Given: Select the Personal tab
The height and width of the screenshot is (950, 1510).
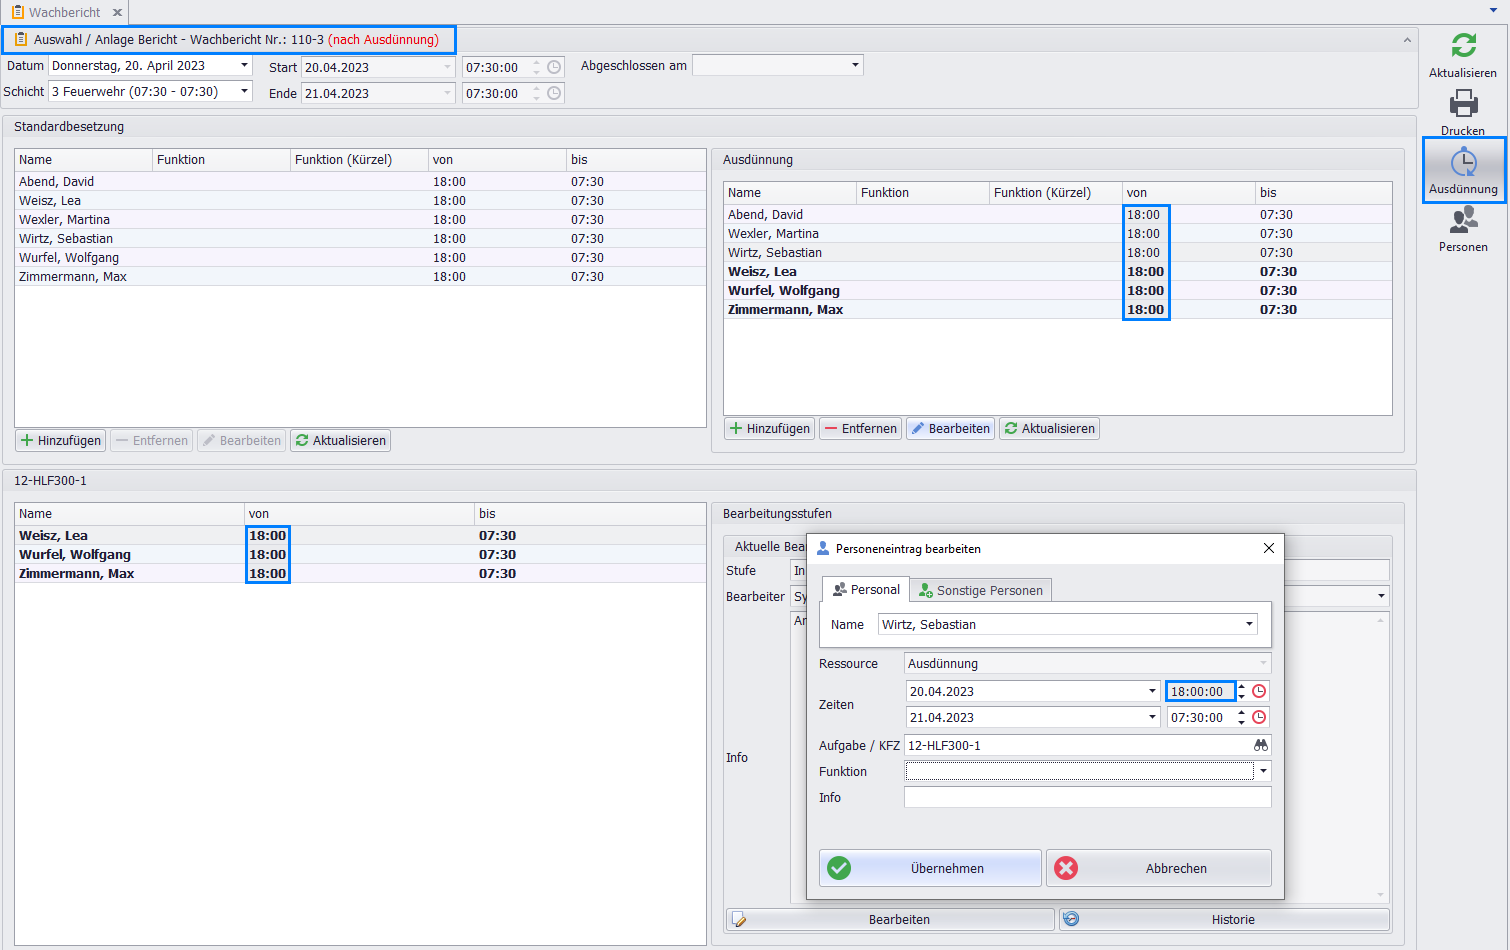Looking at the screenshot, I should 866,590.
